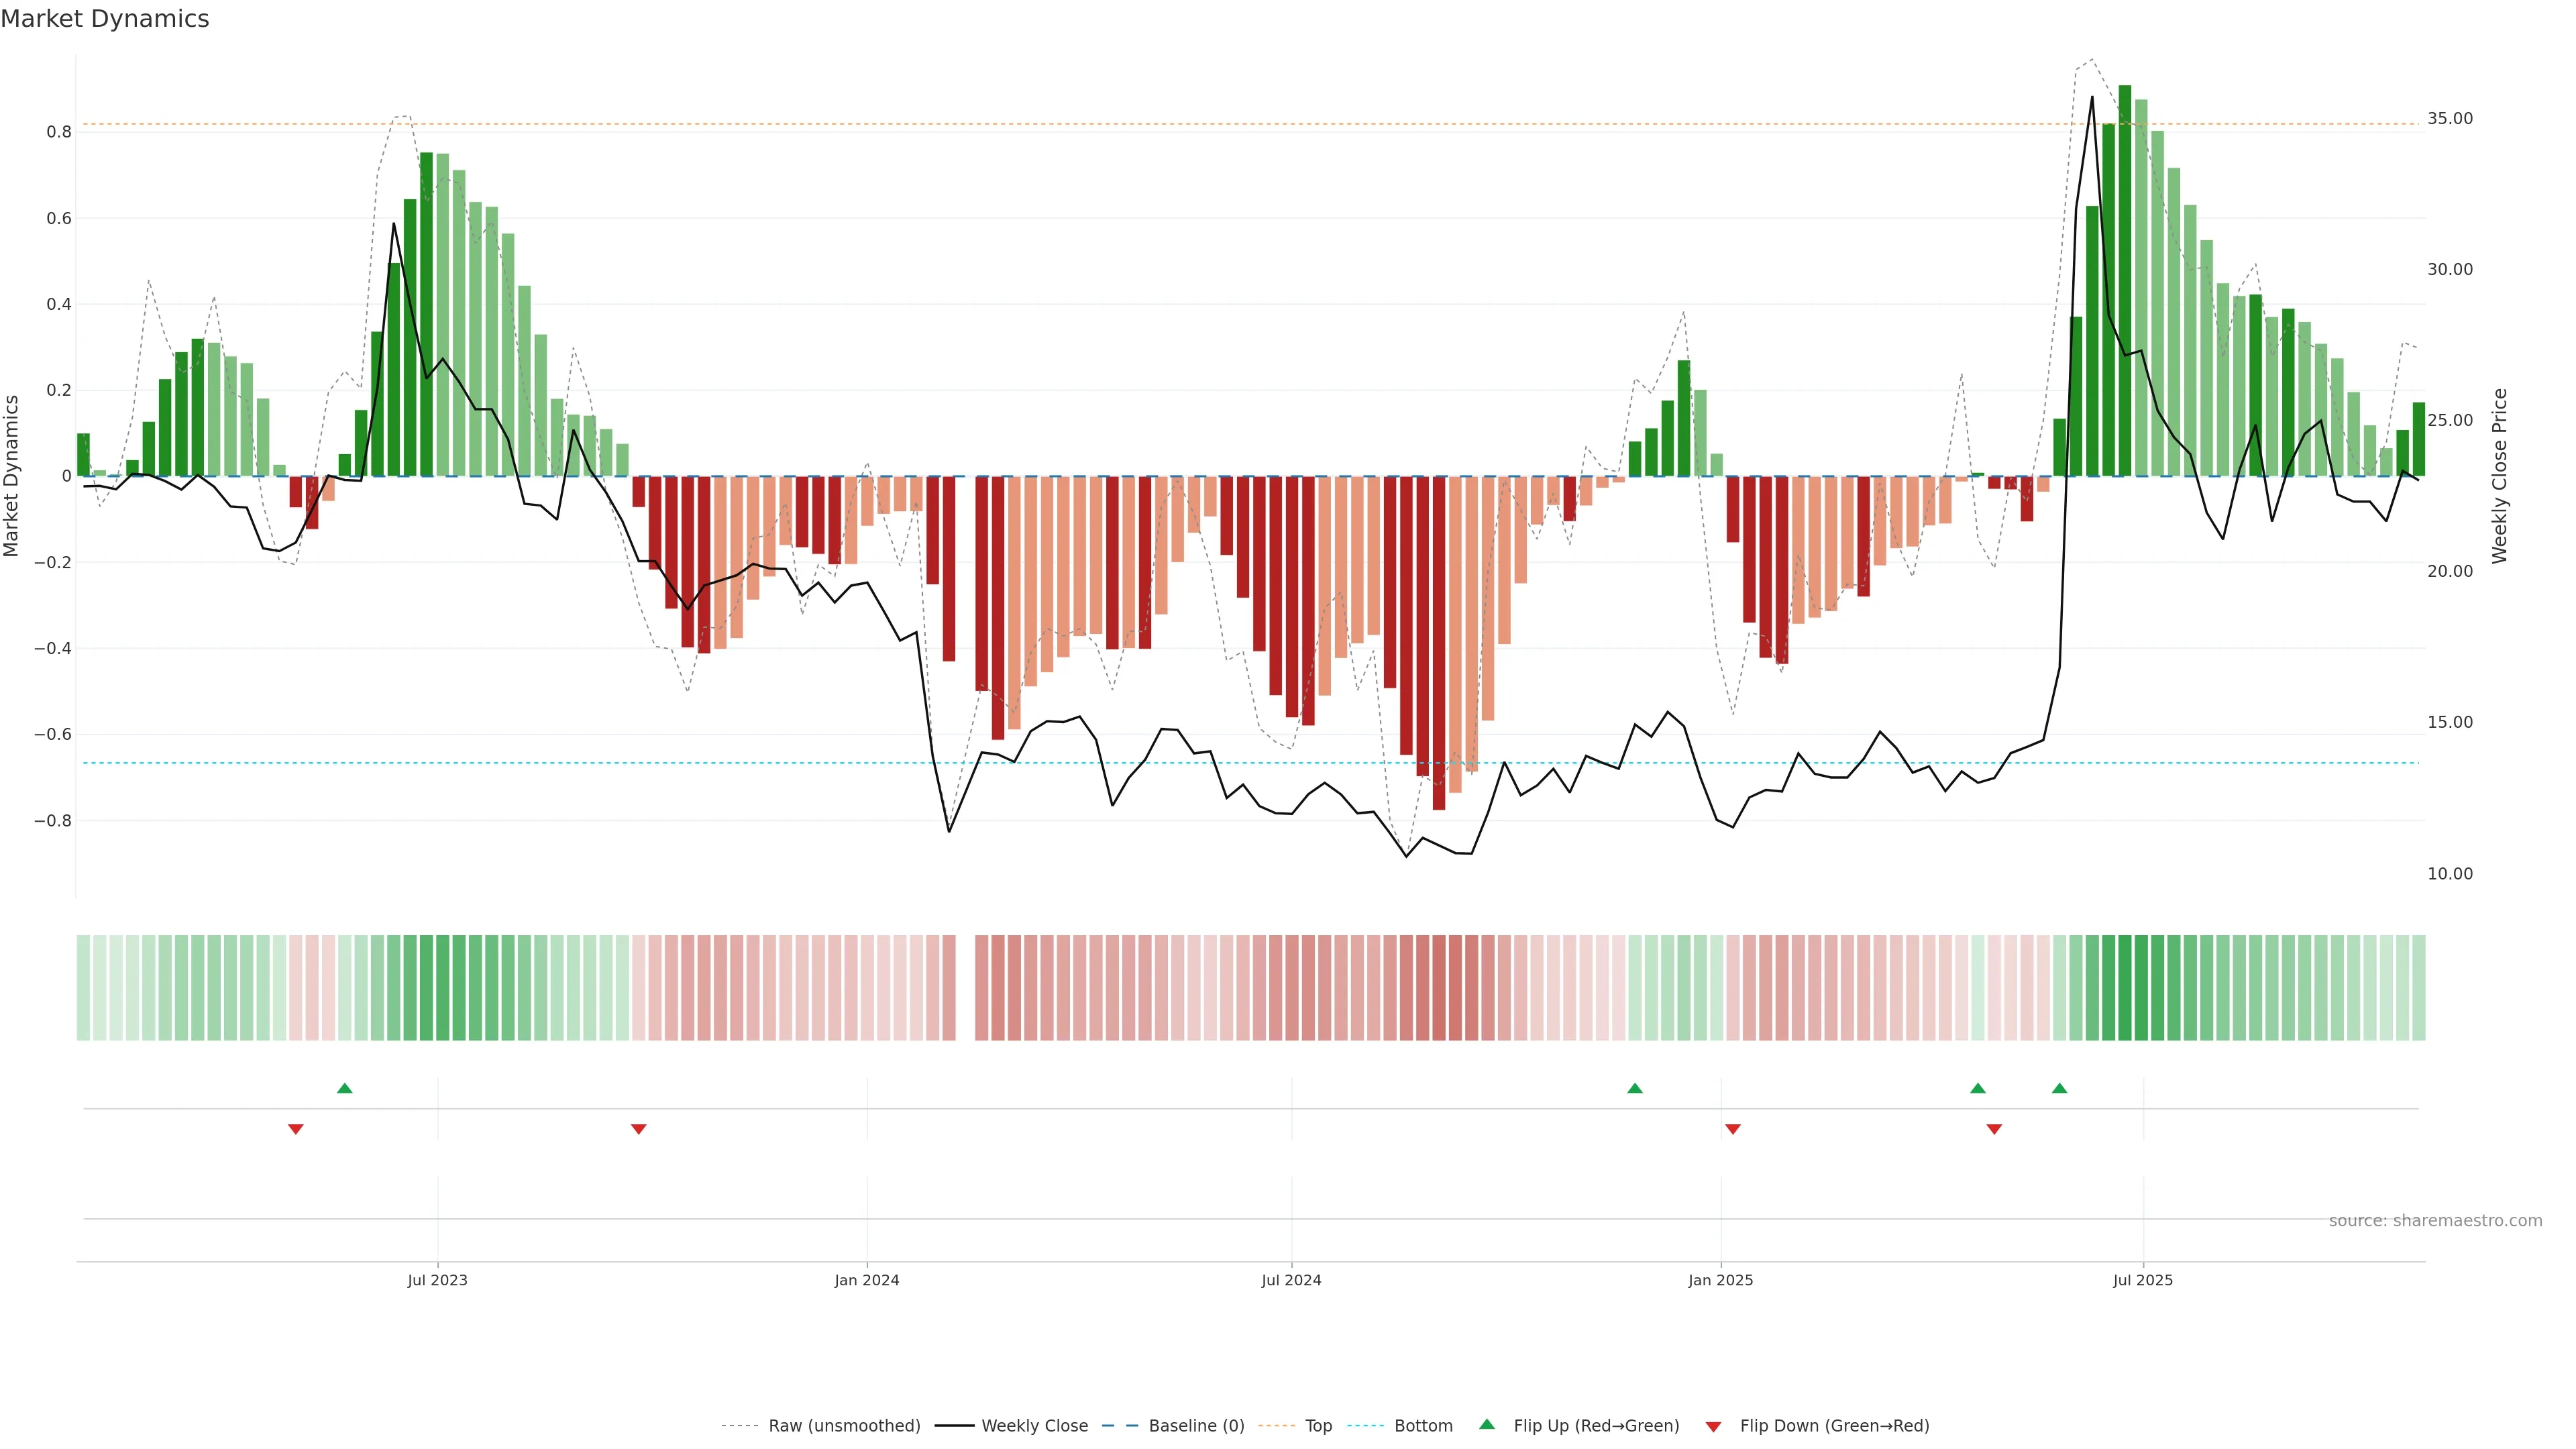Image resolution: width=2576 pixels, height=1449 pixels.
Task: Click the Top legend entry
Action: (1318, 1426)
